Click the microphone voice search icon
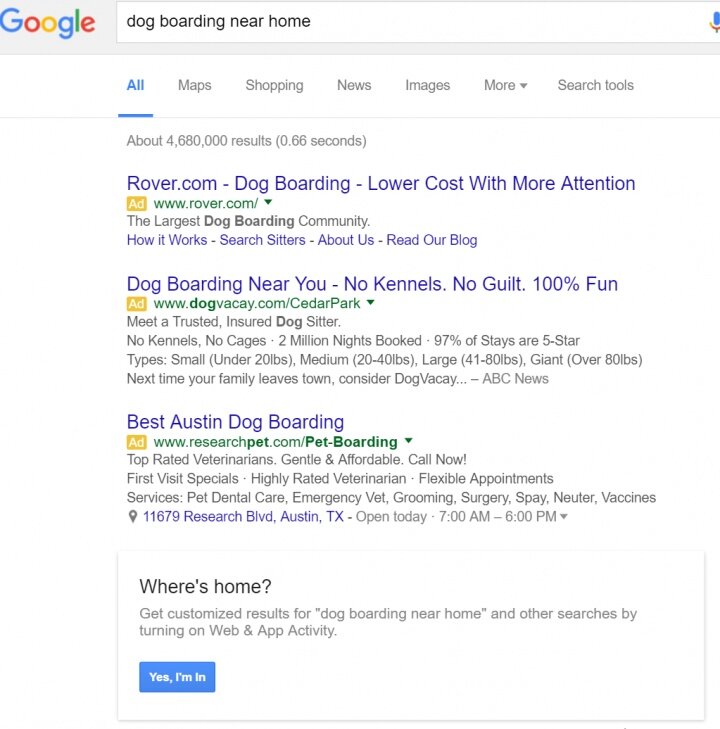 point(715,22)
